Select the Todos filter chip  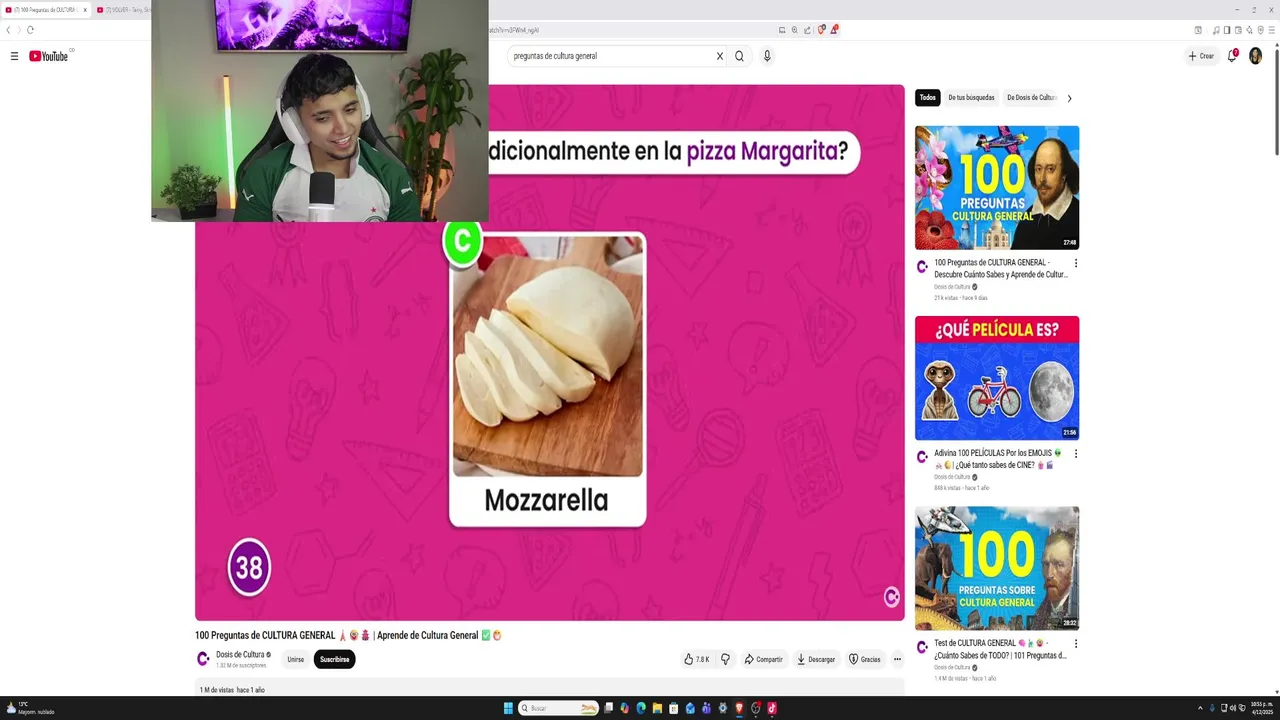[928, 98]
